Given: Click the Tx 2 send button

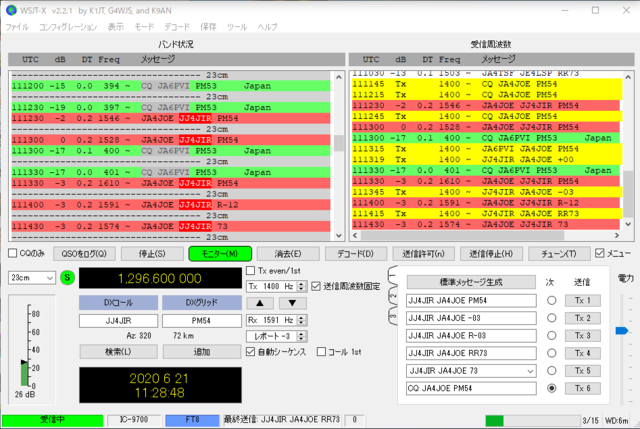Looking at the screenshot, I should [582, 318].
